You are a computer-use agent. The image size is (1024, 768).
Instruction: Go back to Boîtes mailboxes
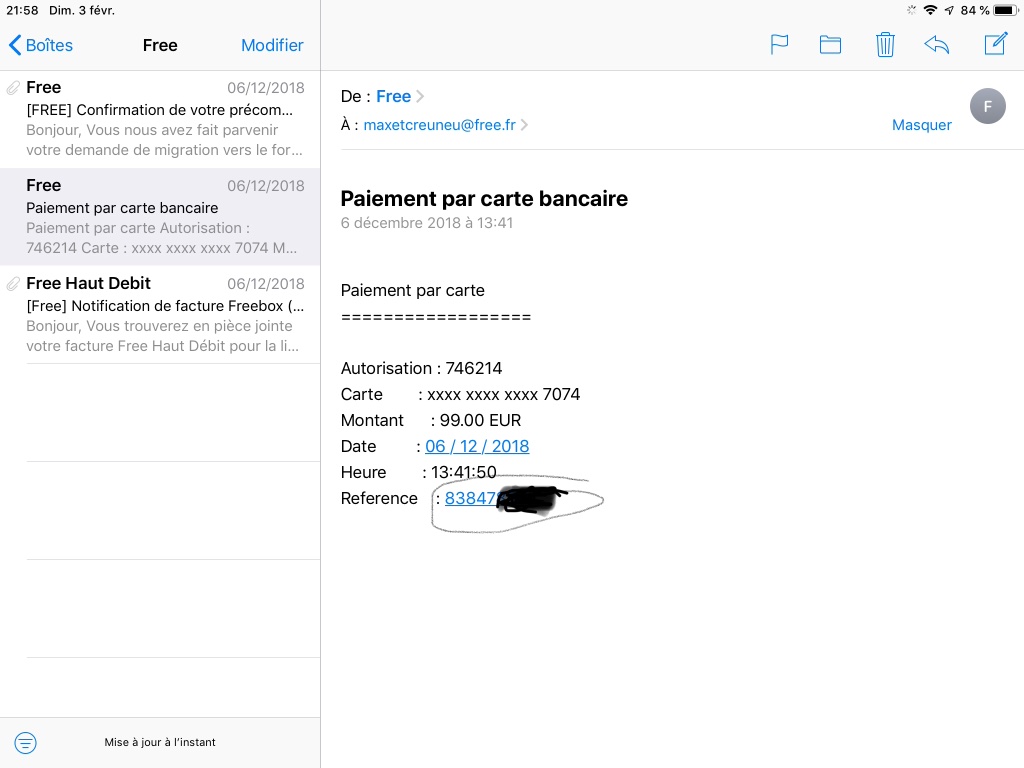(40, 45)
